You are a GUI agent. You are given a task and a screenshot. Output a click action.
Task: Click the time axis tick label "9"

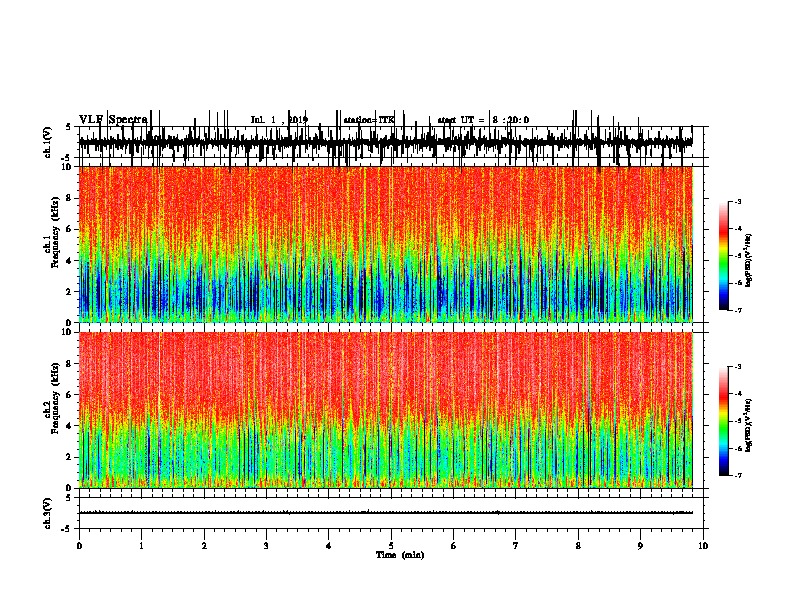coord(640,546)
